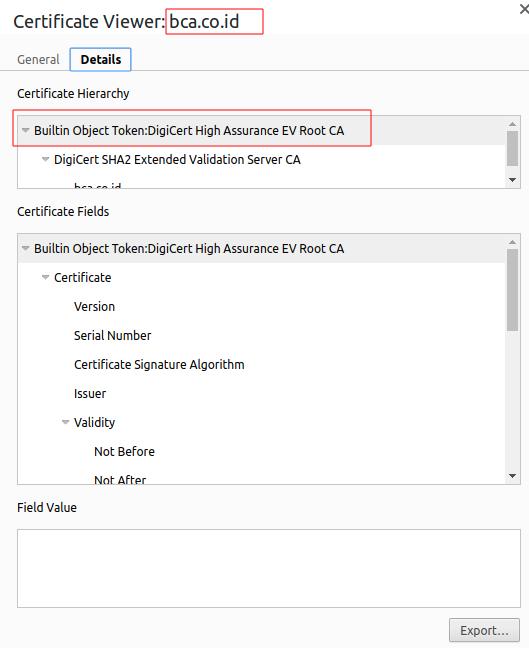
Task: Select the Details tab
Action: pos(100,60)
